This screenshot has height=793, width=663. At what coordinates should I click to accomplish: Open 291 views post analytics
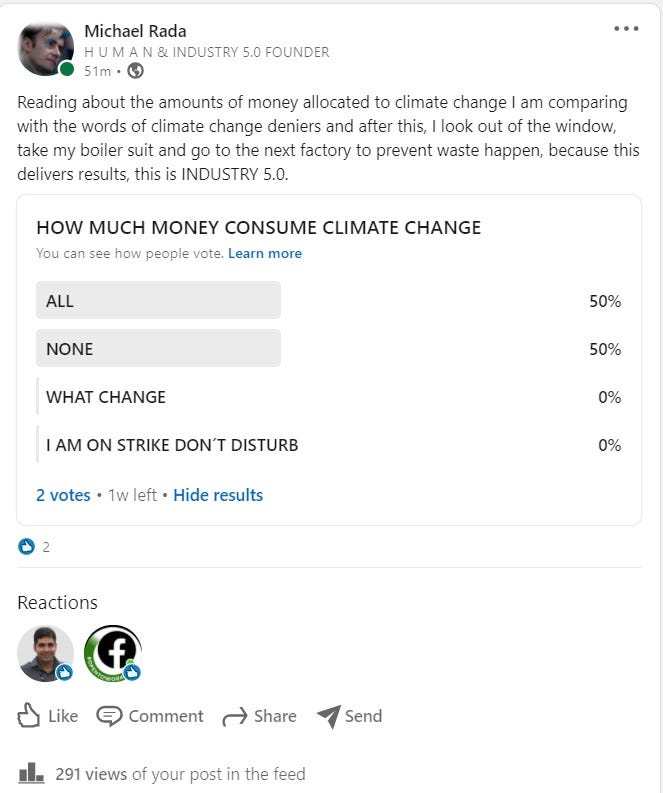click(x=180, y=774)
